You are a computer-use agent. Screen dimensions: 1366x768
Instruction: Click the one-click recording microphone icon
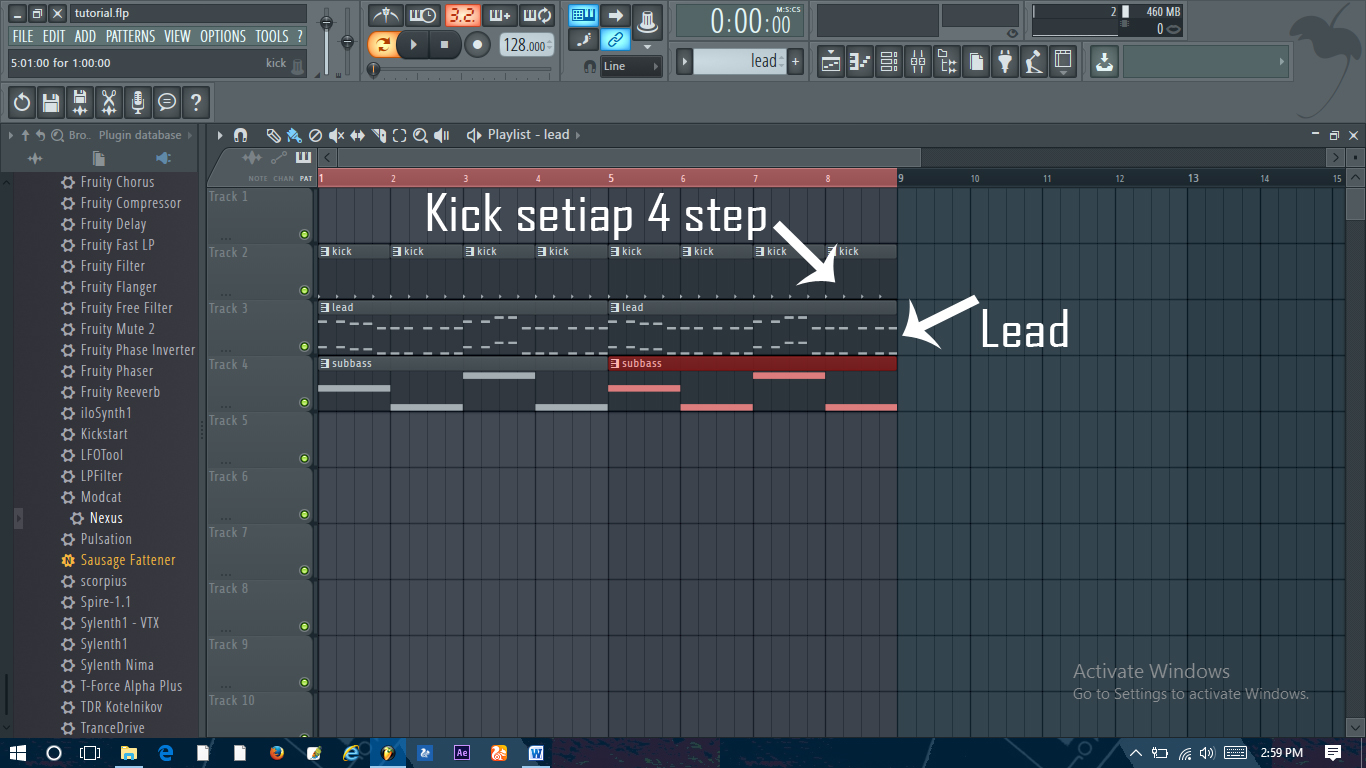click(x=138, y=102)
